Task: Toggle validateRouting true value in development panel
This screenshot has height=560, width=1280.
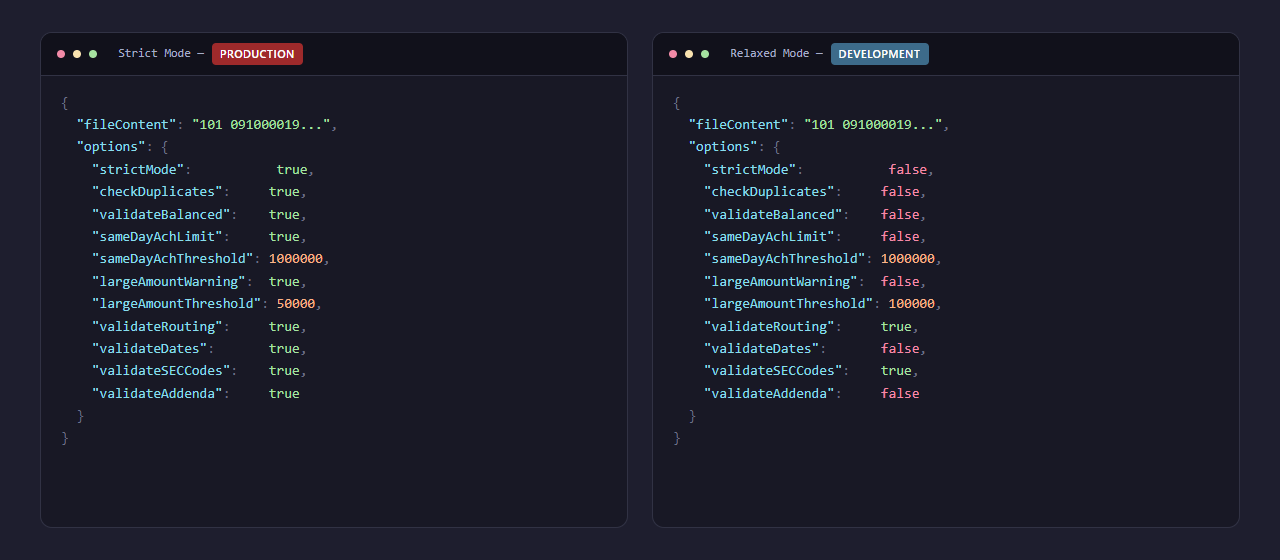Action: 896,327
